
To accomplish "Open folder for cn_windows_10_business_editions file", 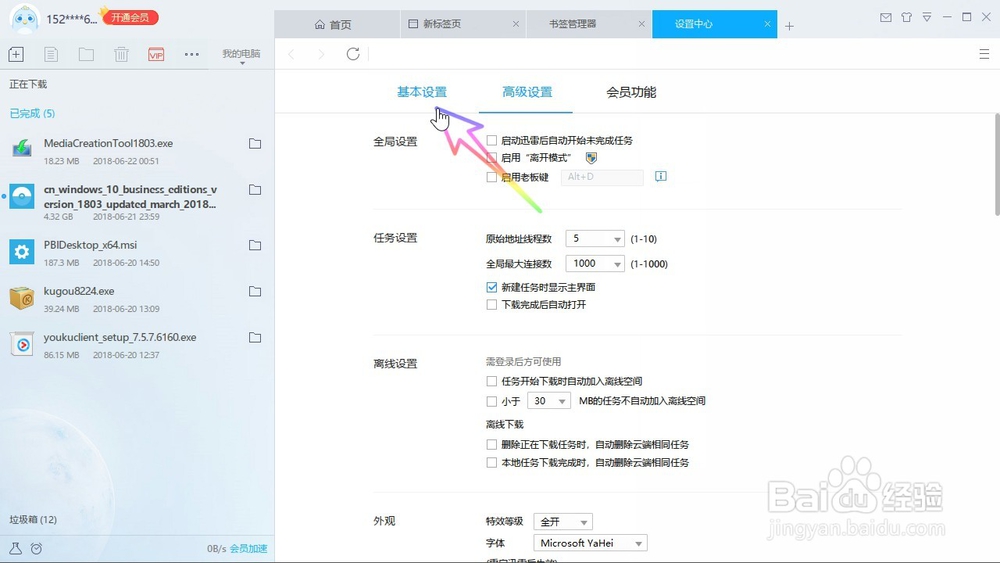I will [x=255, y=189].
